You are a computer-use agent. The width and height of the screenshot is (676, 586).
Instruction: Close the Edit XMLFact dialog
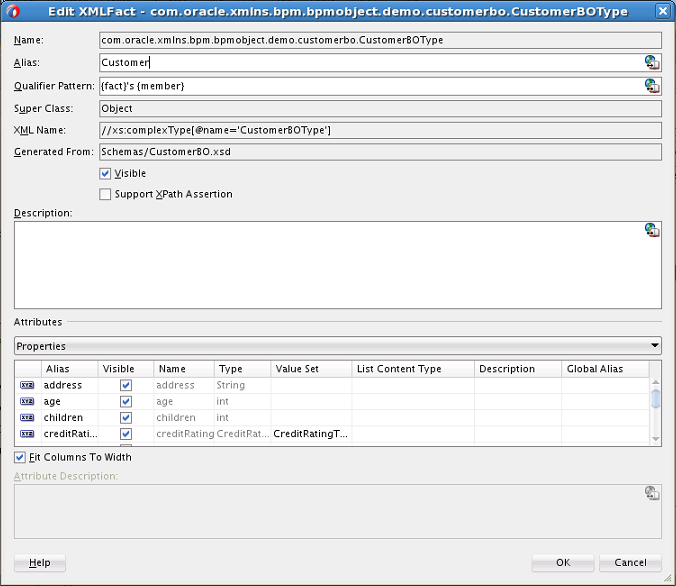663,11
